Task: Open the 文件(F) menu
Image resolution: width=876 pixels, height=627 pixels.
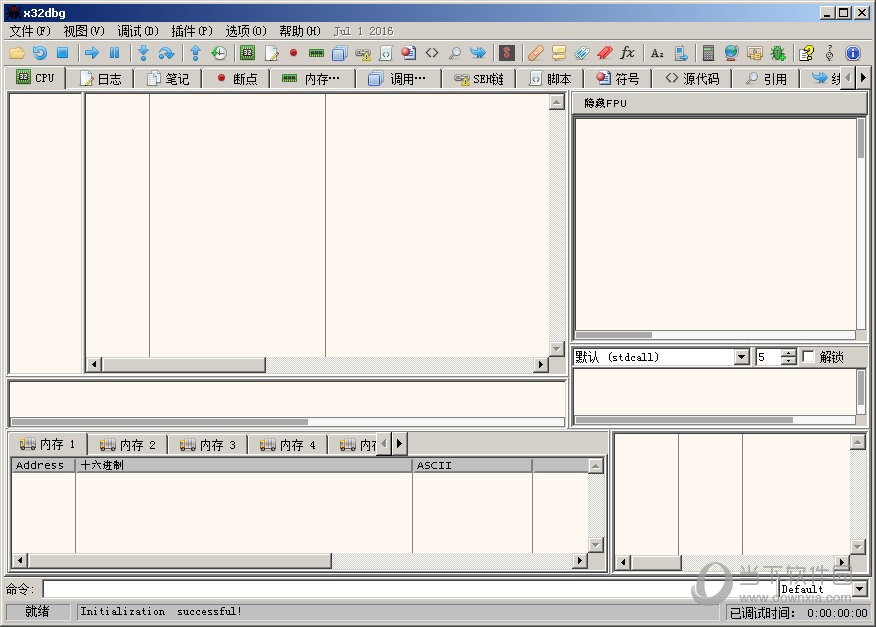Action: (x=30, y=31)
